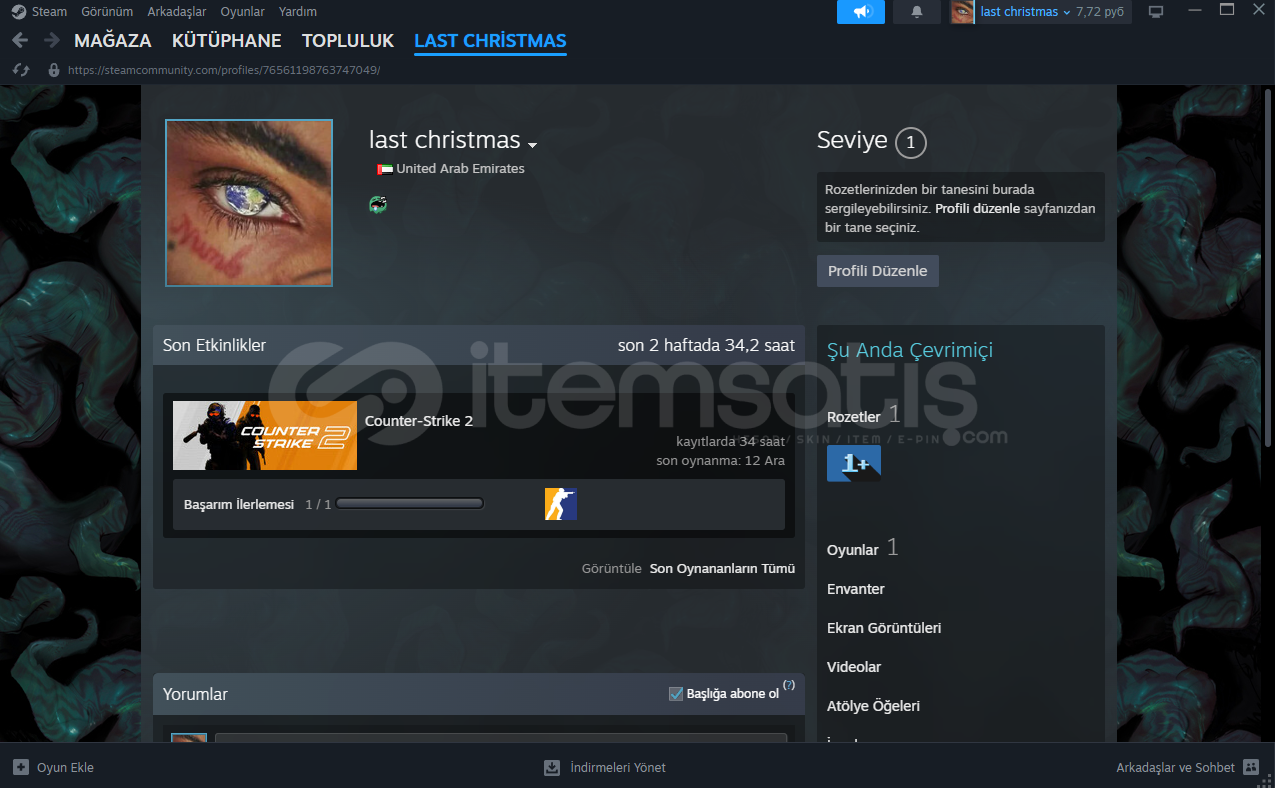1275x788 pixels.
Task: Open the Yardım menu
Action: pyautogui.click(x=298, y=12)
